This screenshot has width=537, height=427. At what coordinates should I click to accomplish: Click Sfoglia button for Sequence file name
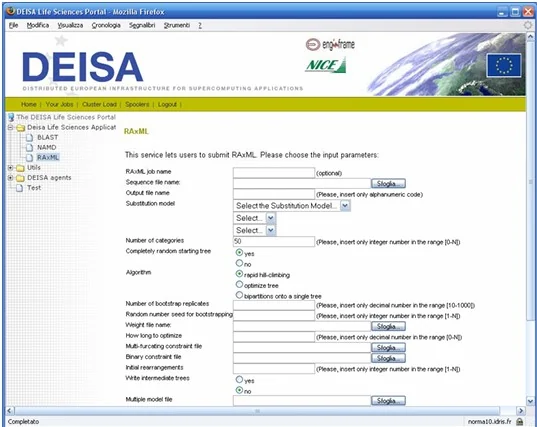tap(388, 184)
